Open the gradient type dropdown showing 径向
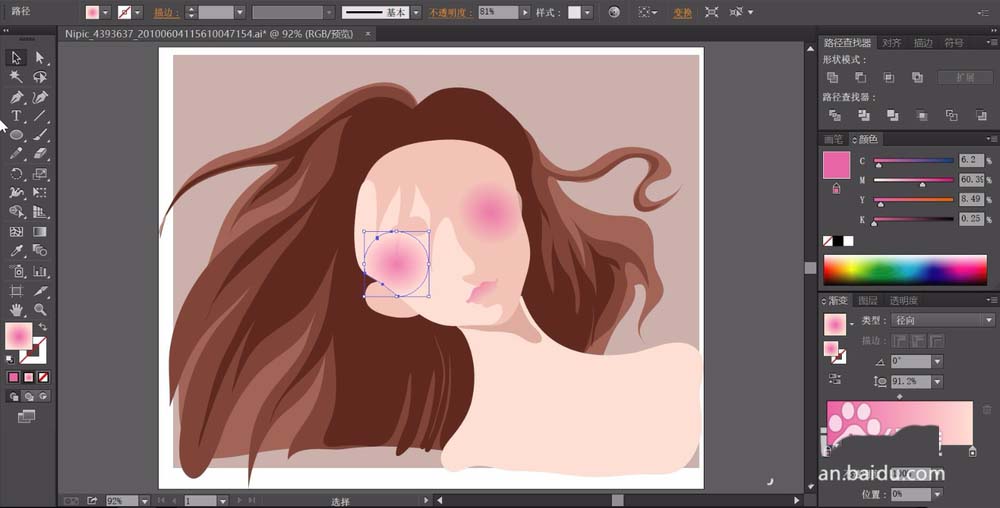The width and height of the screenshot is (1000, 508). click(x=941, y=320)
